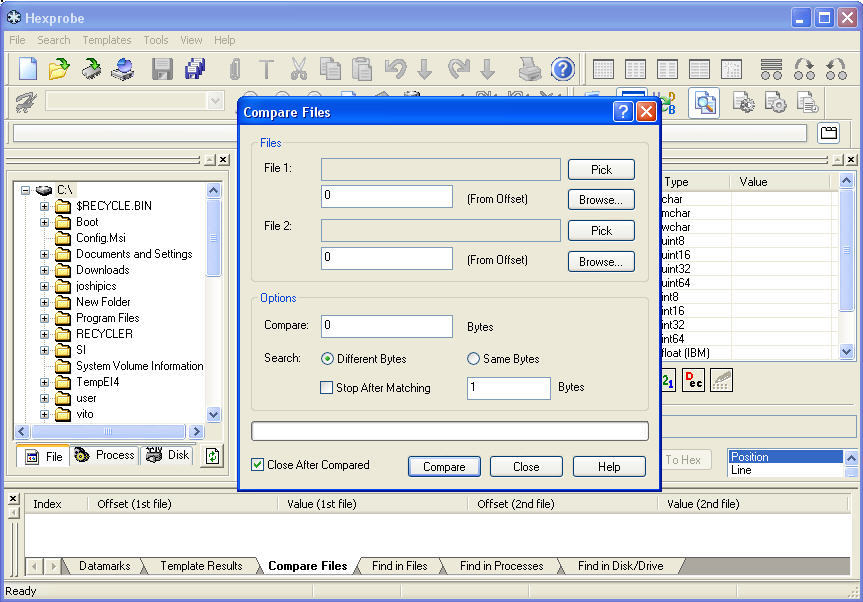The width and height of the screenshot is (863, 602).
Task: Click the pen script icon in the second toolbar
Action: [26, 102]
